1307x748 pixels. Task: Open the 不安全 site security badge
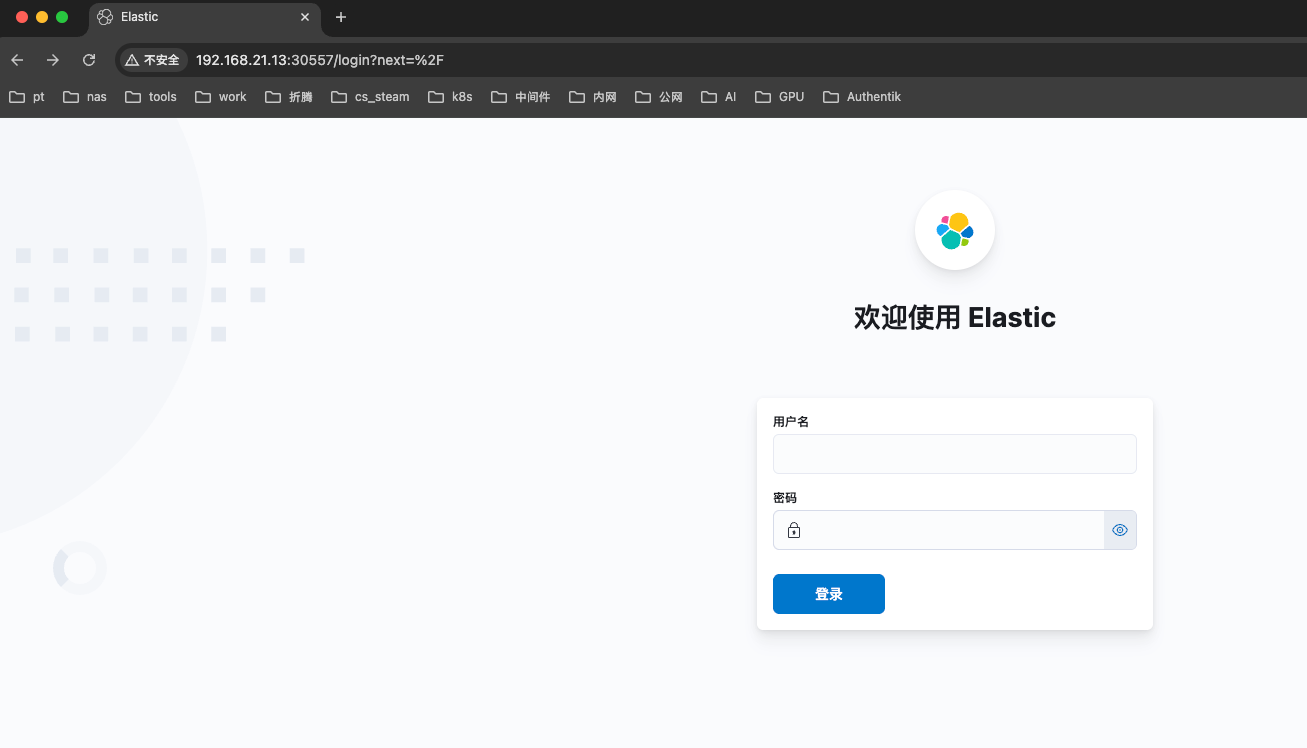[x=152, y=60]
